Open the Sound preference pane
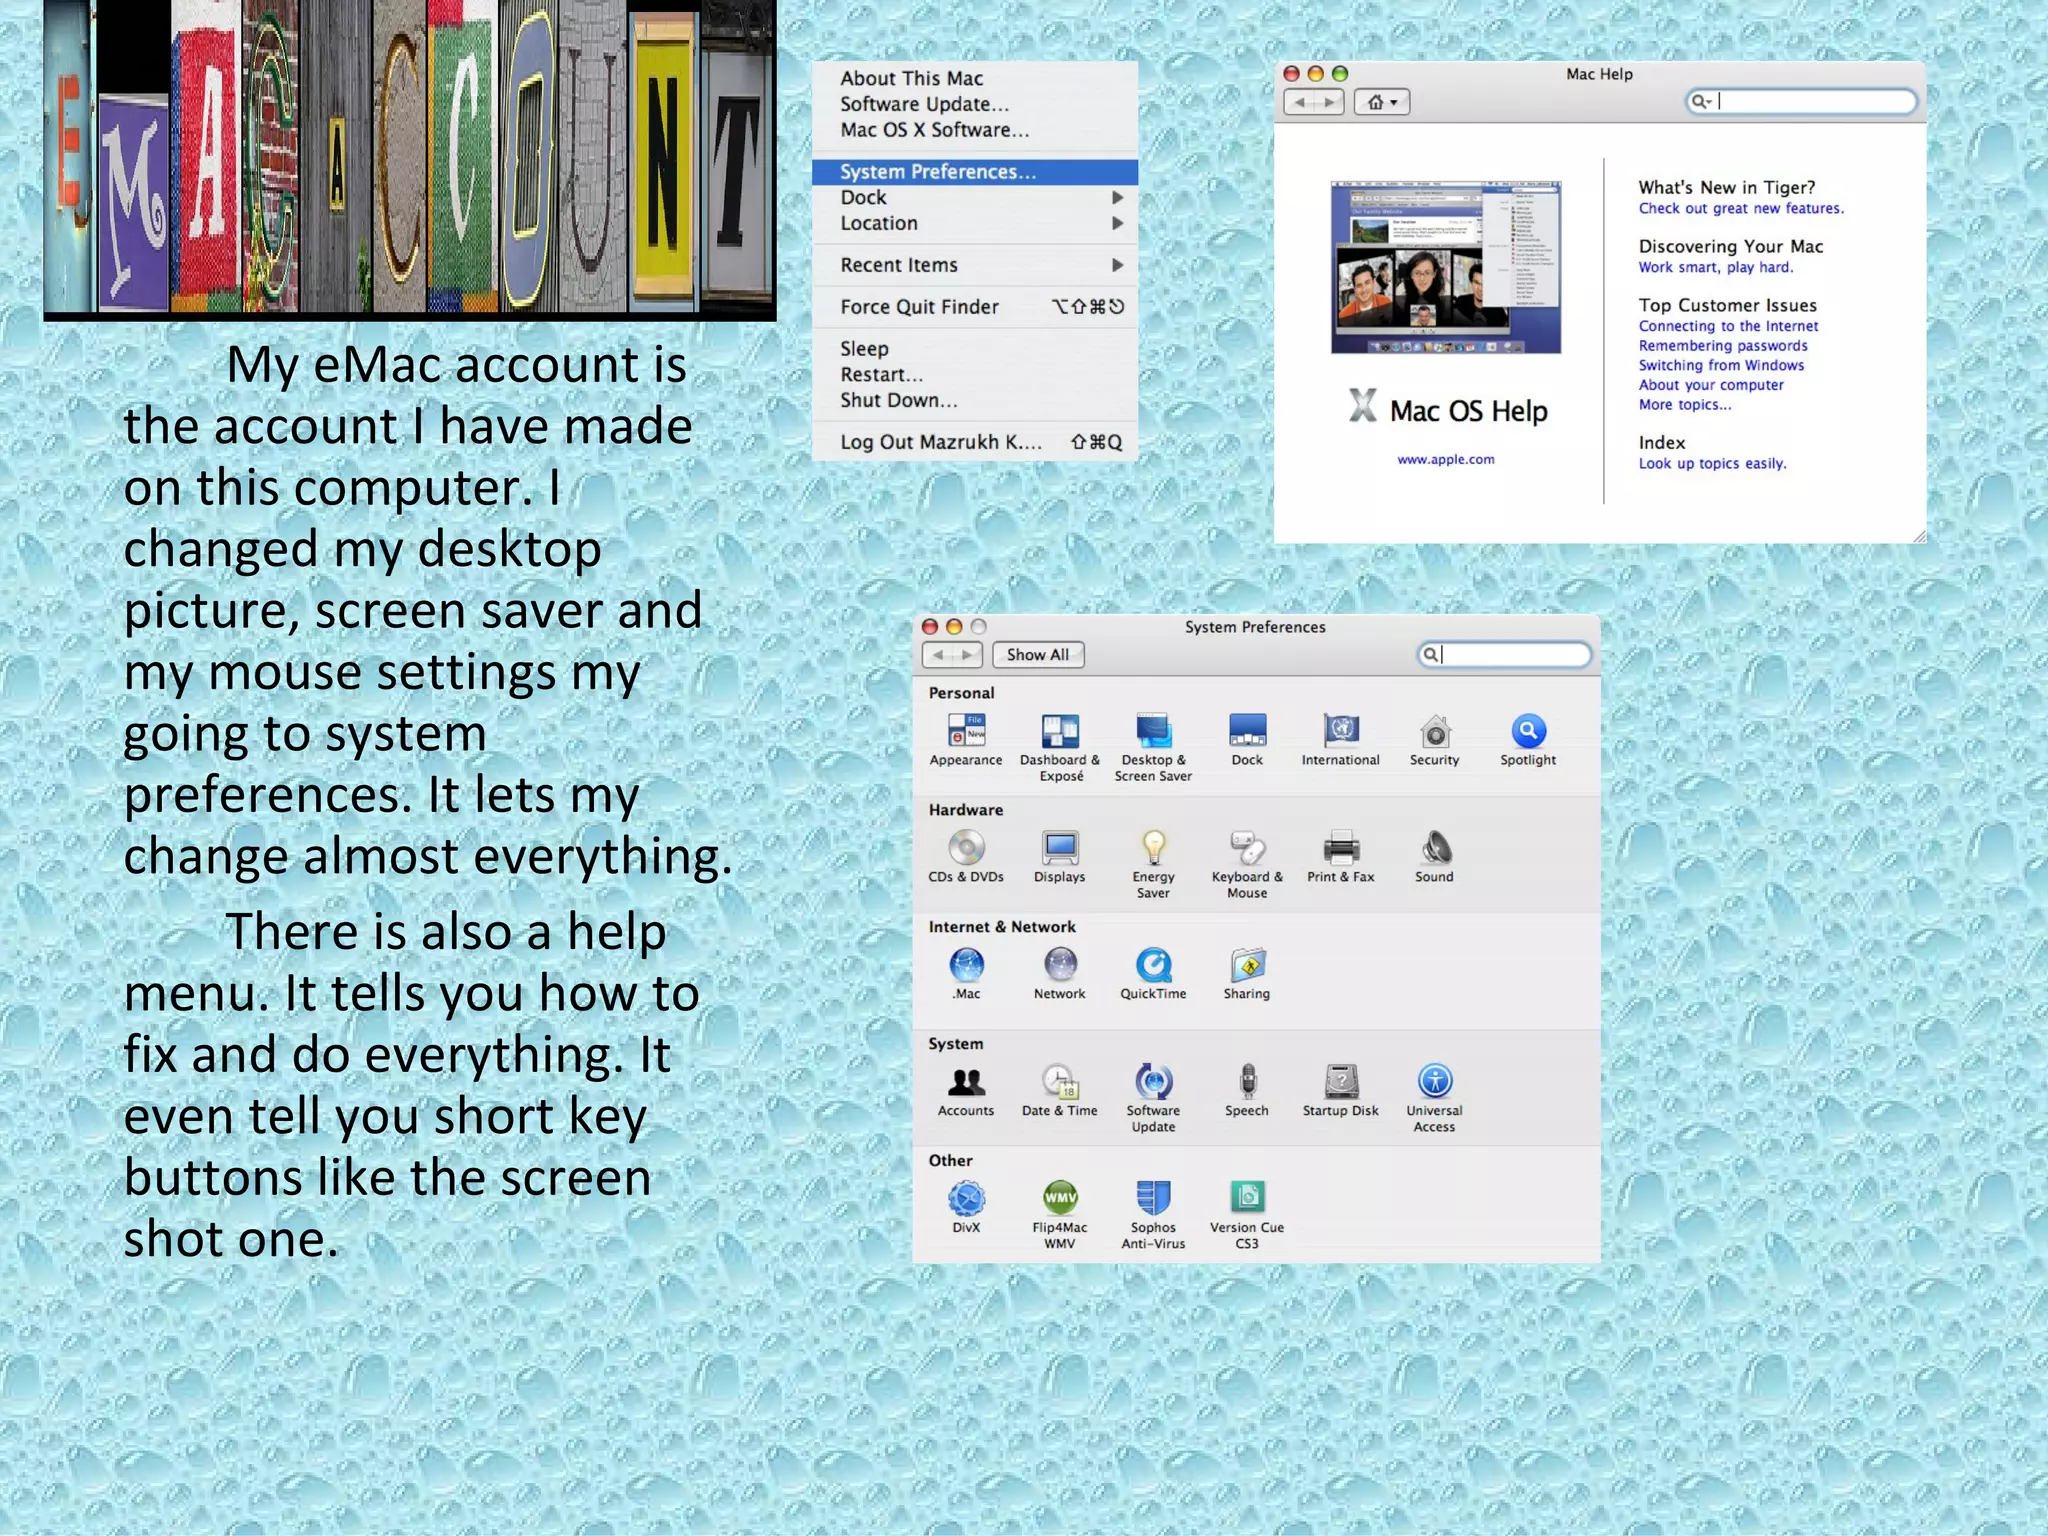 point(1434,857)
